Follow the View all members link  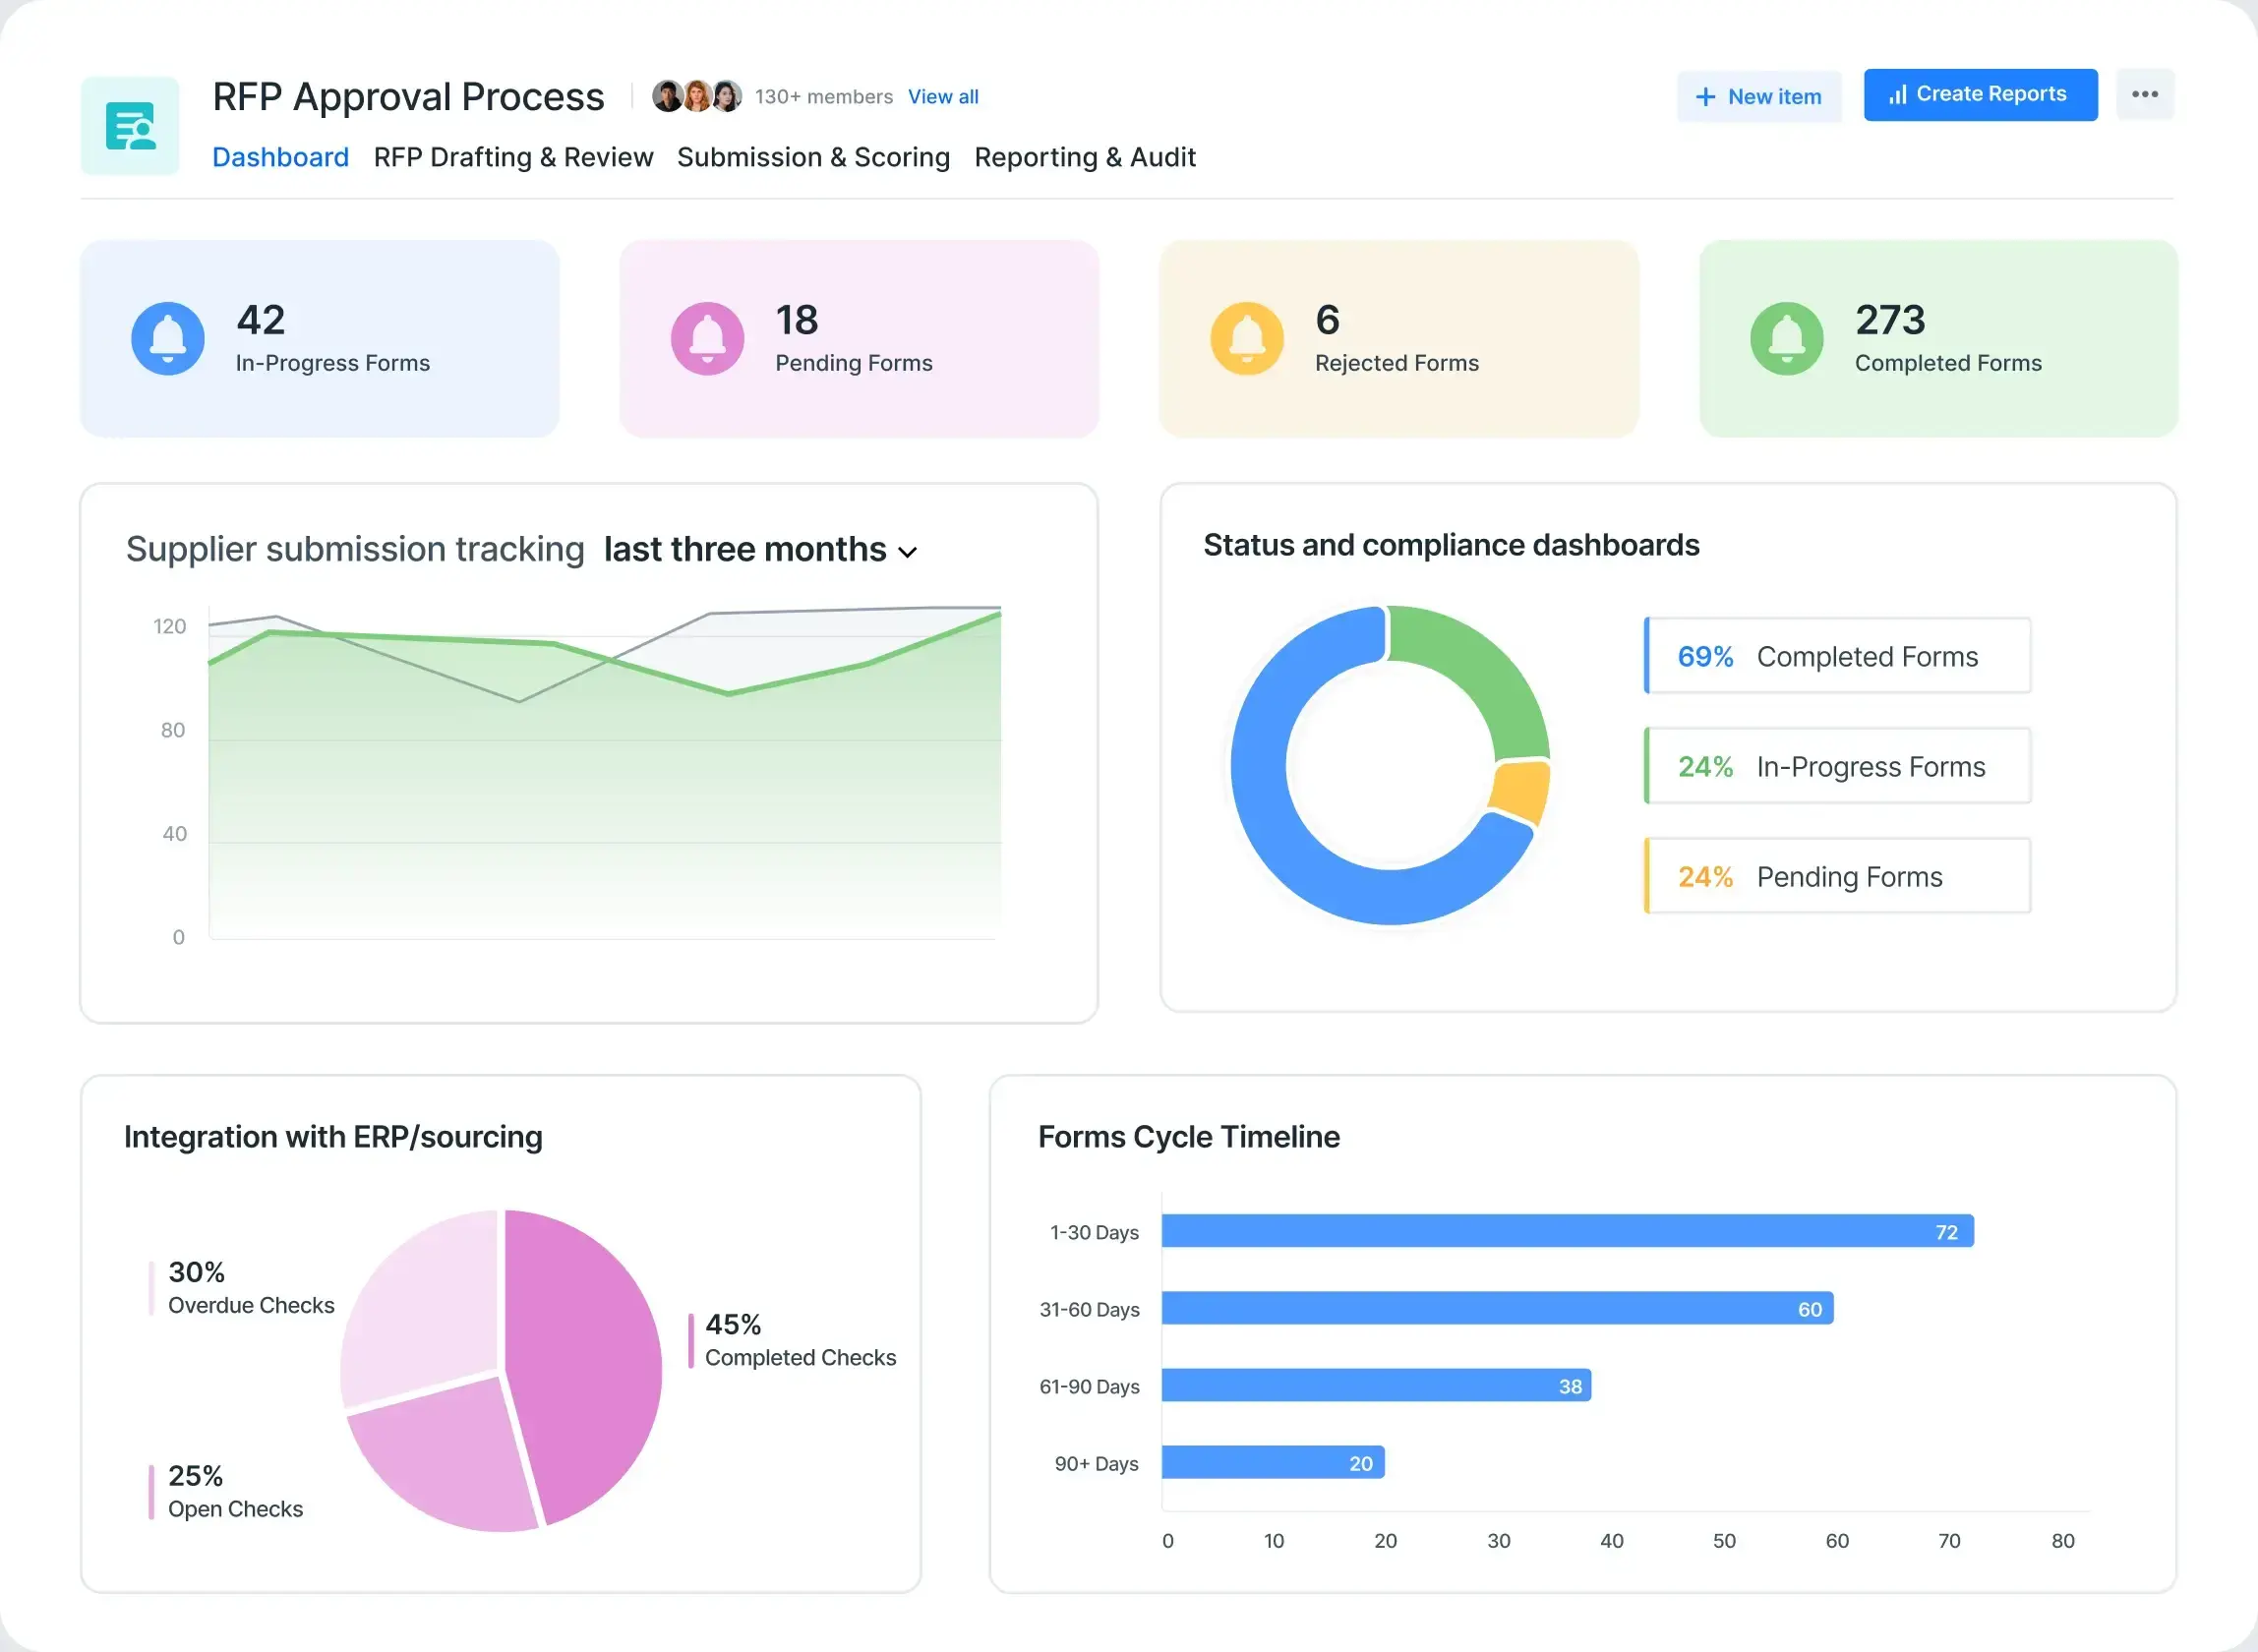point(942,97)
